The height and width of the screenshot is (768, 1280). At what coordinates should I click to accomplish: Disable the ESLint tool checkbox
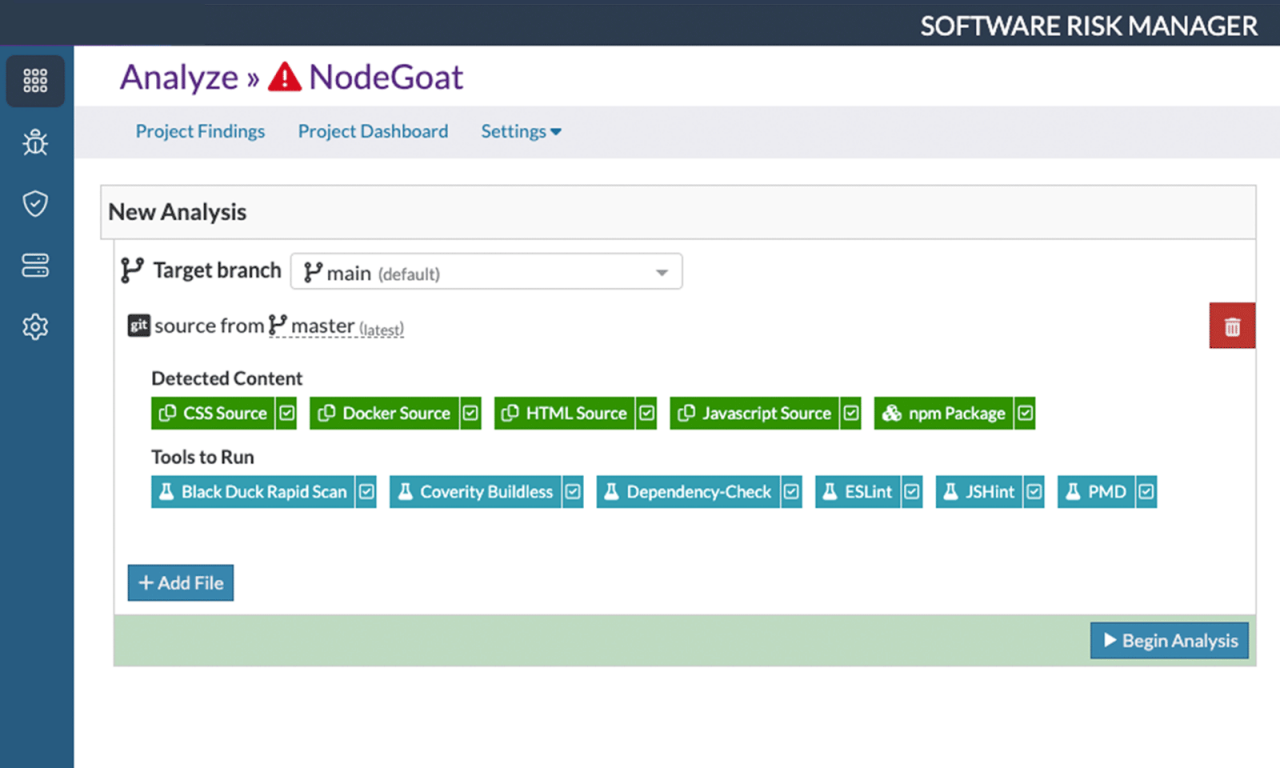911,492
